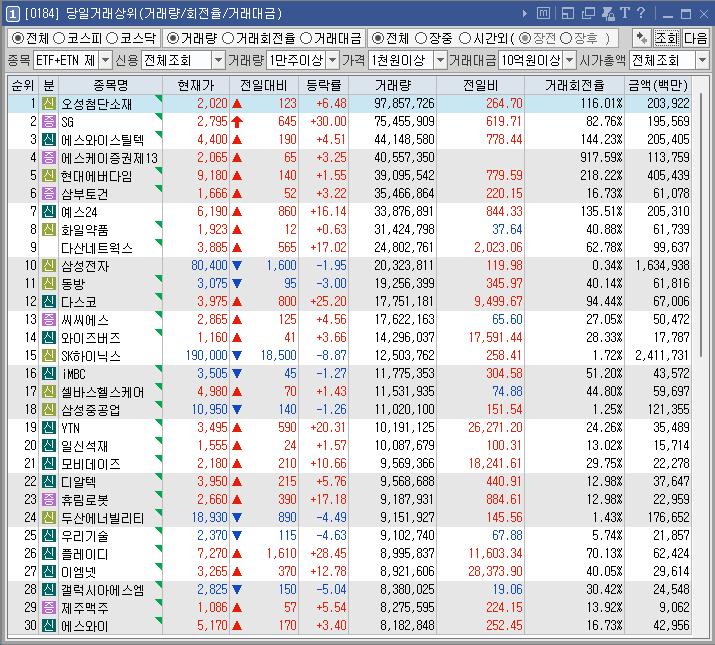Click the 증 badge next to 삼부토건
The image size is (715, 645).
pos(49,193)
